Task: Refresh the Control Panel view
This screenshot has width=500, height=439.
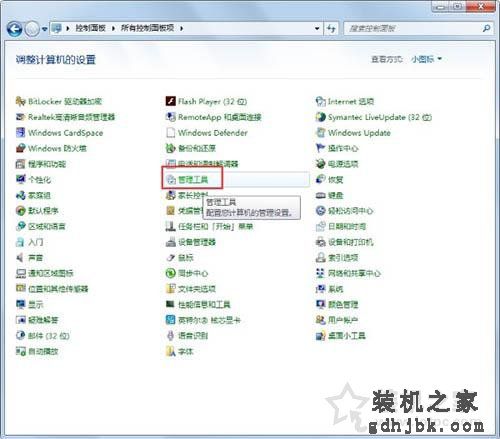Action: 331,29
